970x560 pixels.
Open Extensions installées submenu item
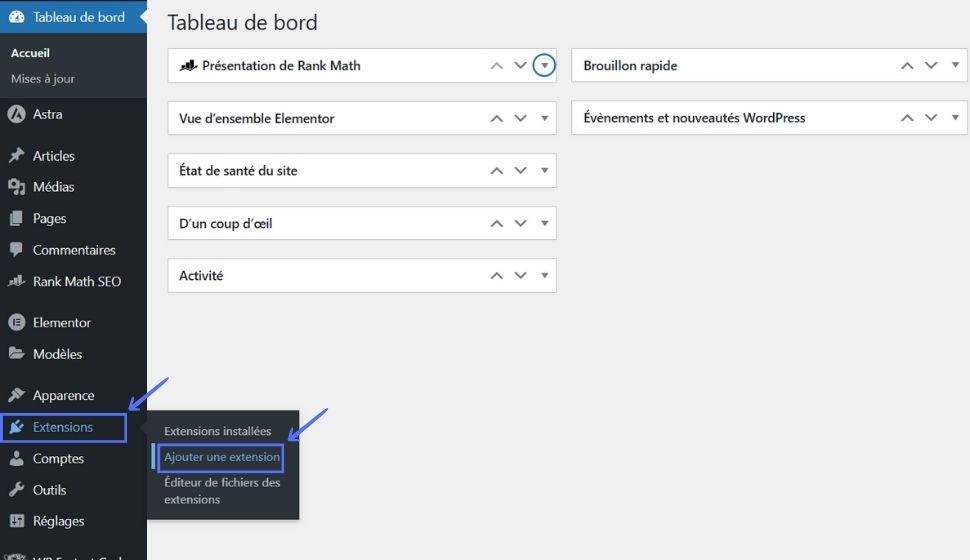click(x=218, y=431)
